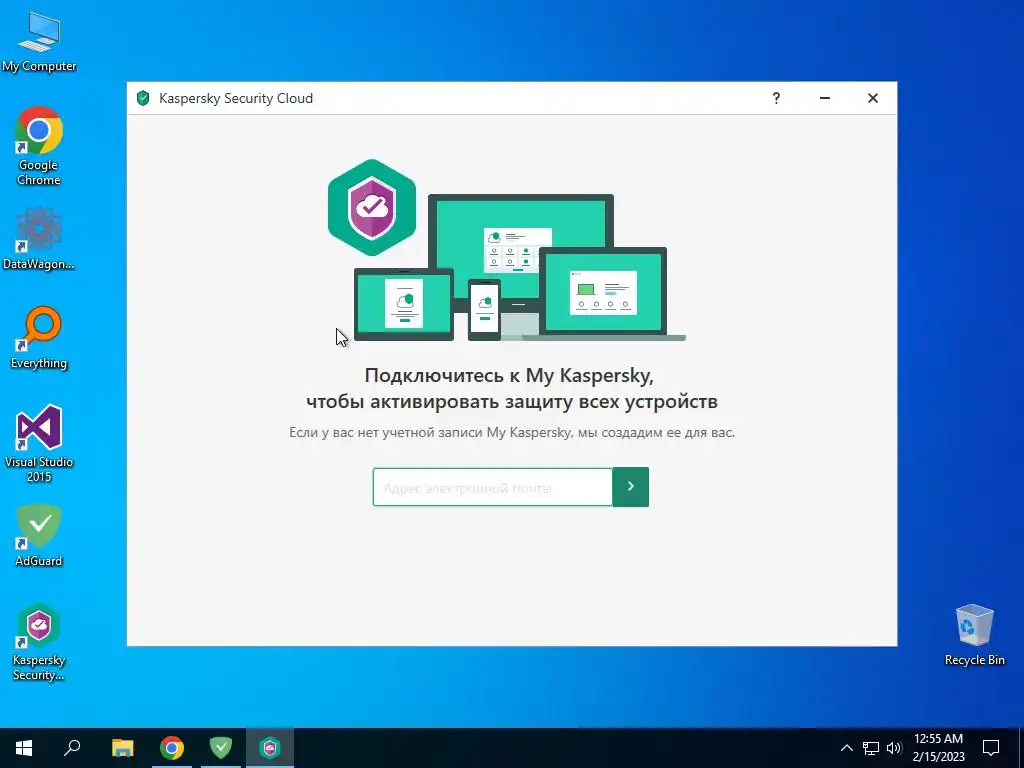Switch to AdGuard in the taskbar

[221, 748]
